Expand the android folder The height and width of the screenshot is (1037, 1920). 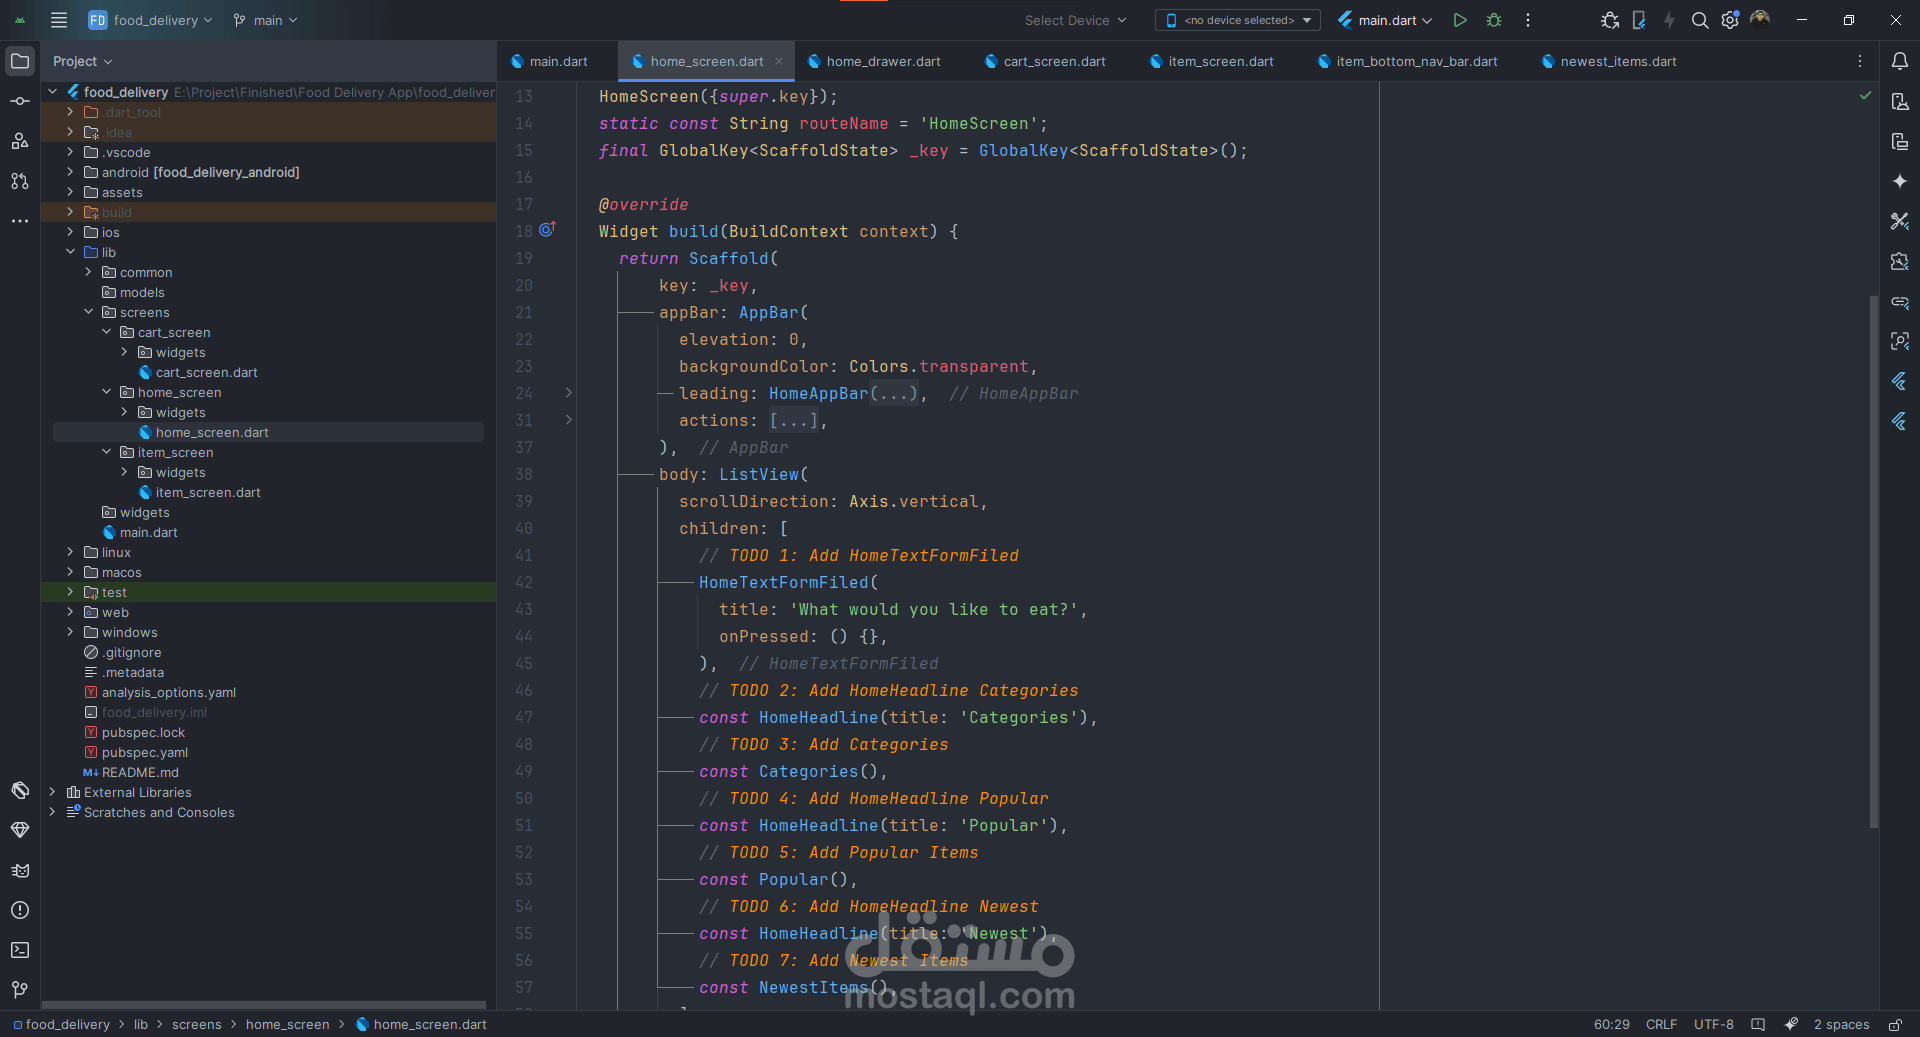70,172
